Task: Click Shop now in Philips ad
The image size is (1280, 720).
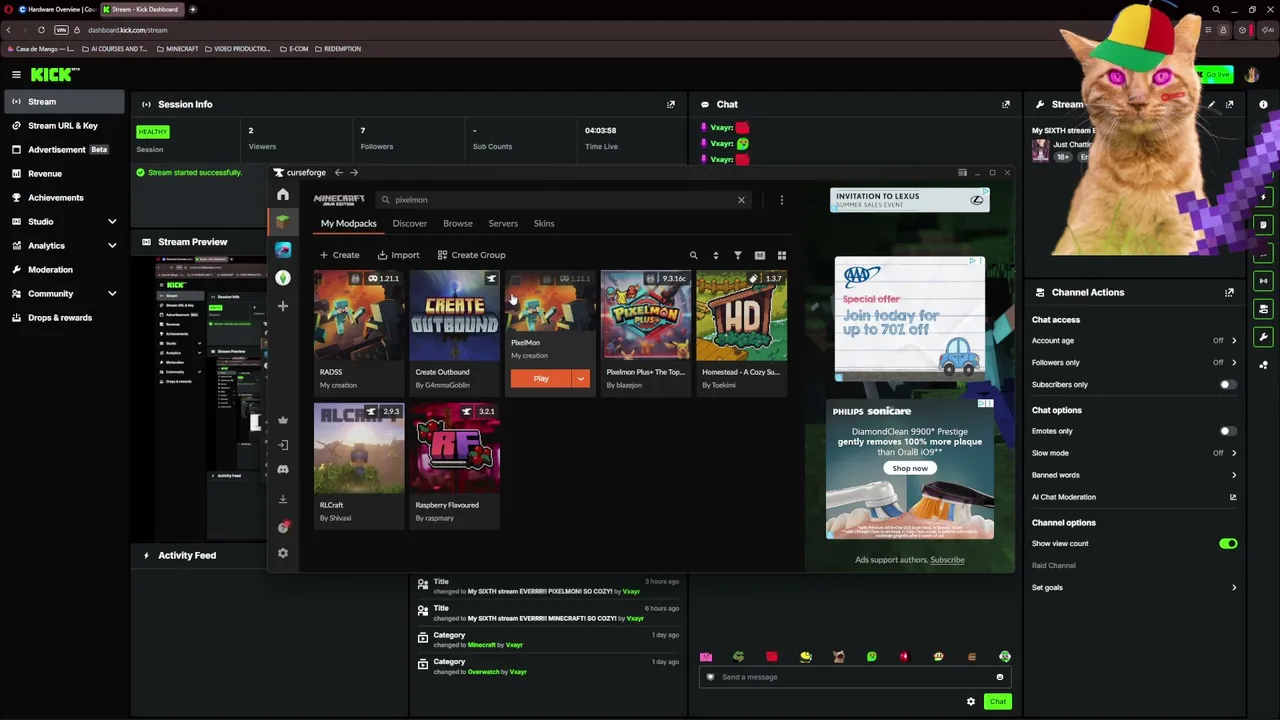Action: pos(910,468)
